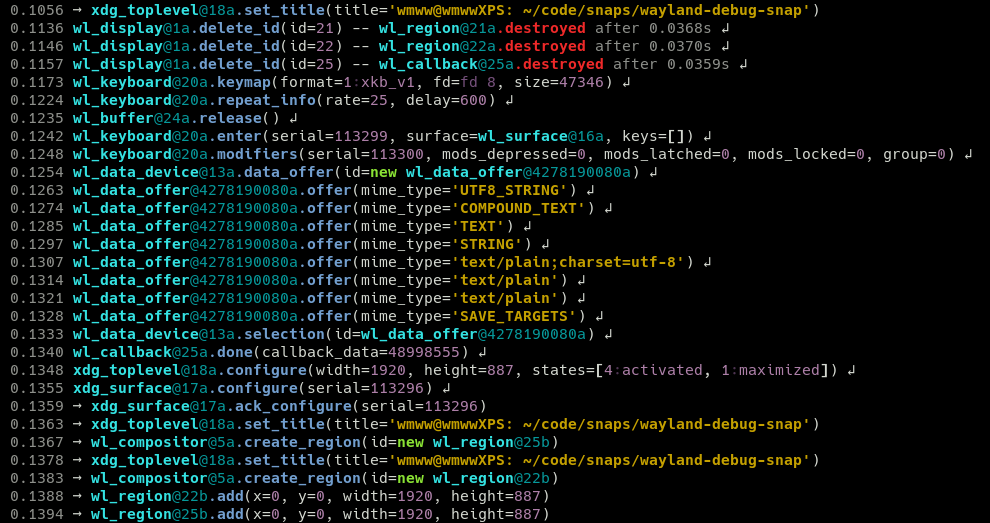
Task: Click the timestamp 0.1348
Action: tap(37, 370)
